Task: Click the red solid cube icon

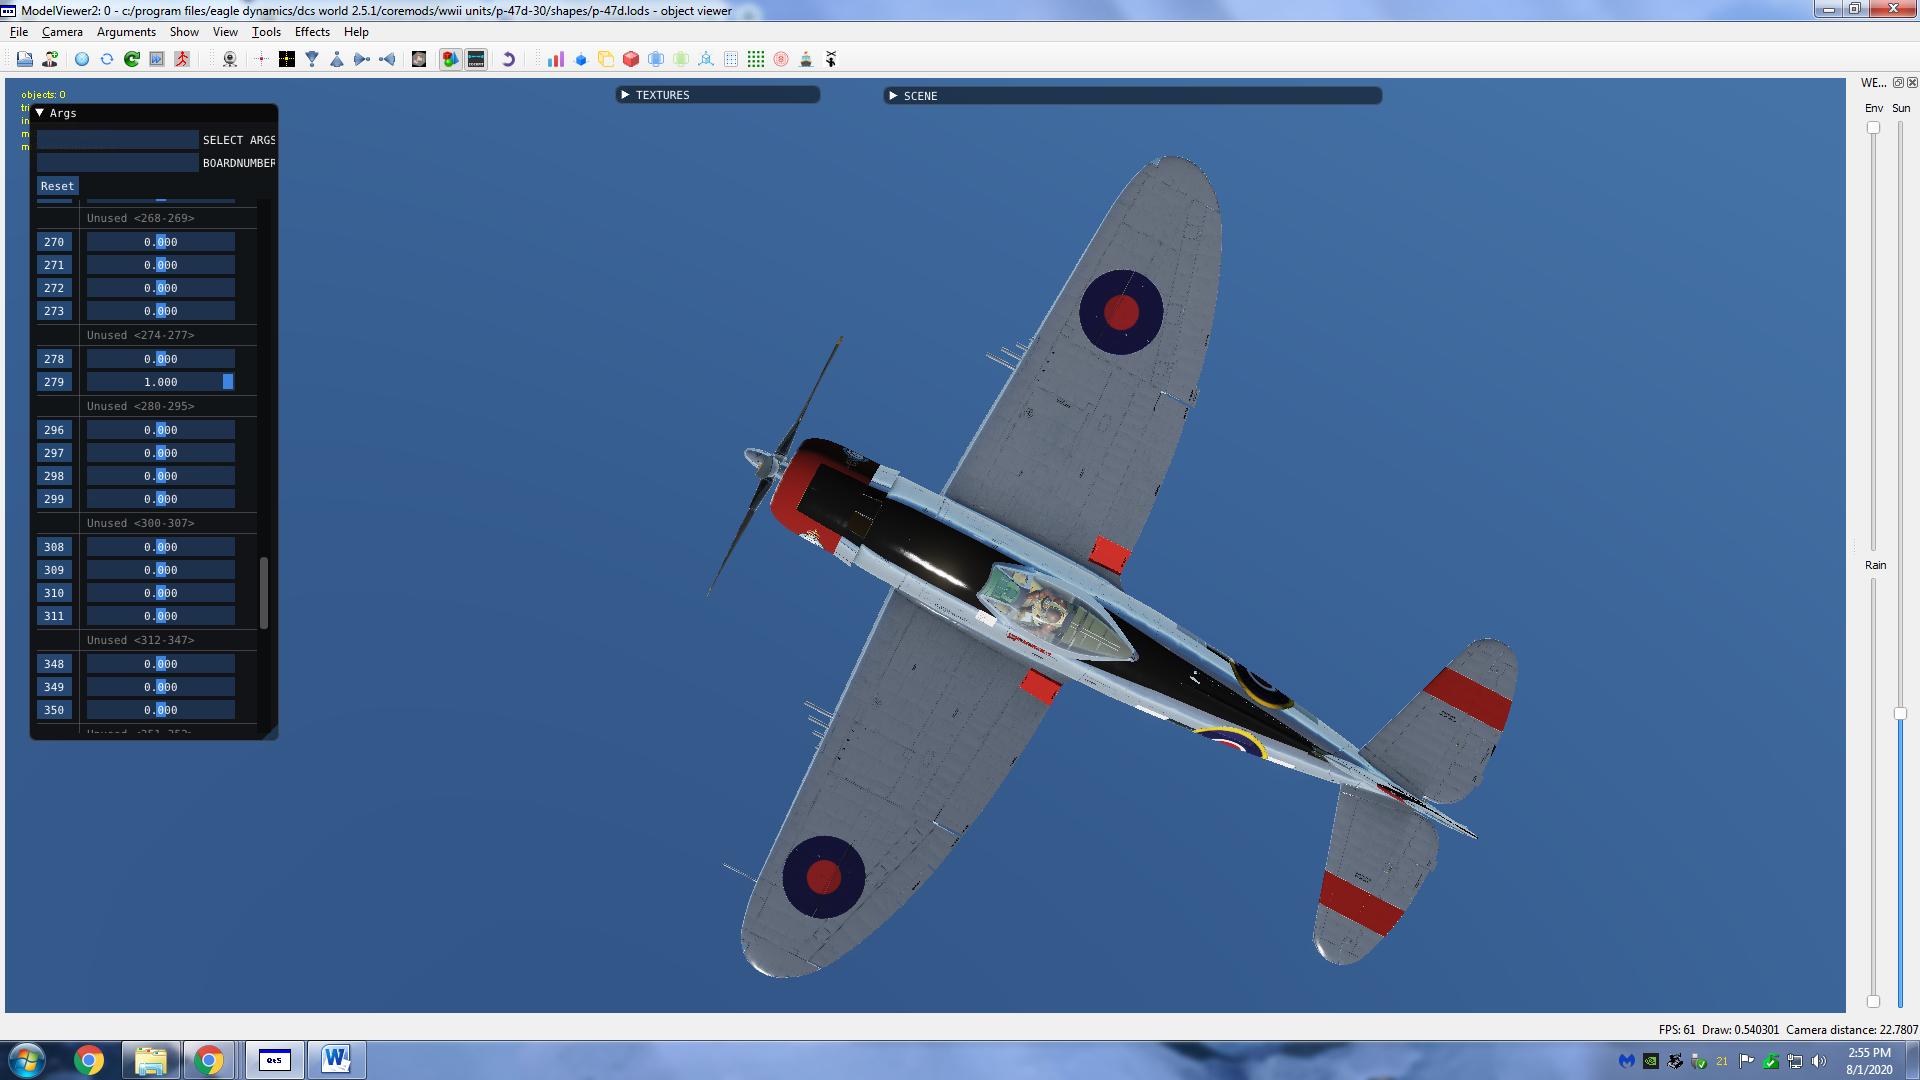Action: click(631, 59)
